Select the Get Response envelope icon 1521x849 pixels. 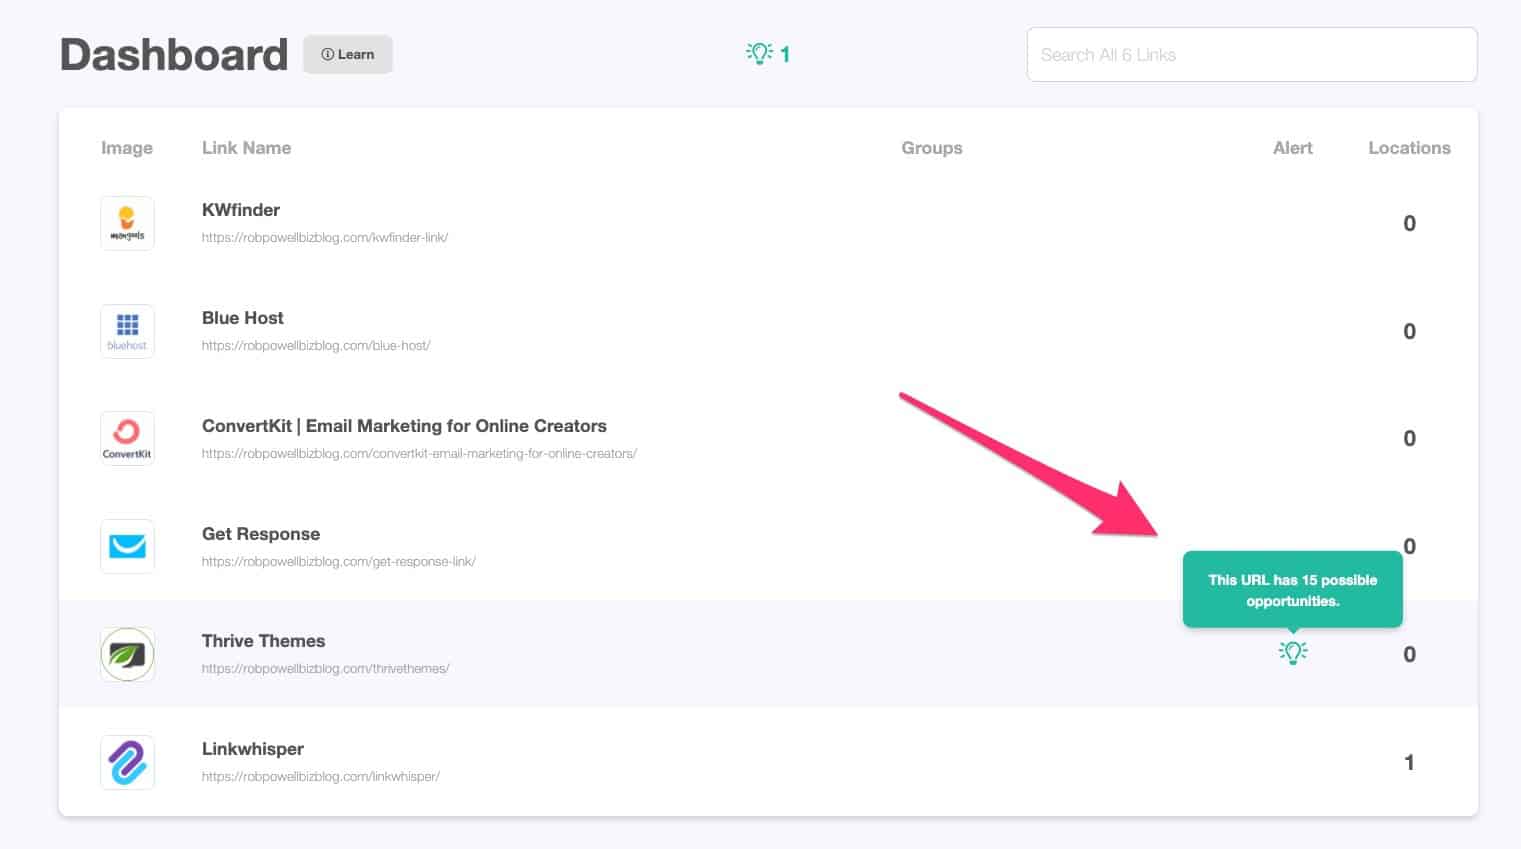(127, 546)
